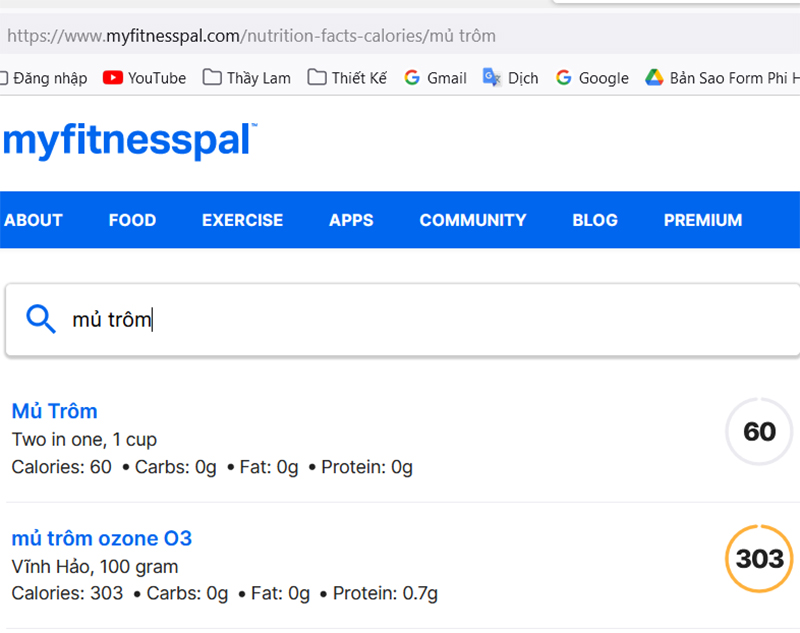Viewport: 800px width, 633px height.
Task: Open the YouTube bookmark
Action: pos(145,78)
